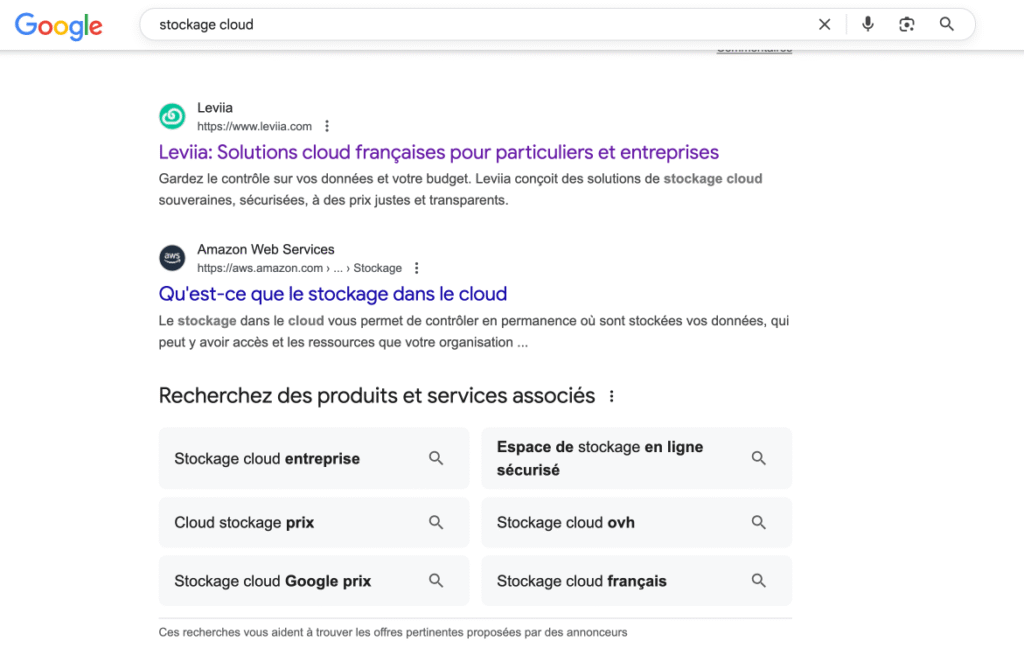Viewport: 1024px width, 655px height.
Task: Click the aws.amazon.com Stockage breadcrumb URL
Action: [299, 268]
